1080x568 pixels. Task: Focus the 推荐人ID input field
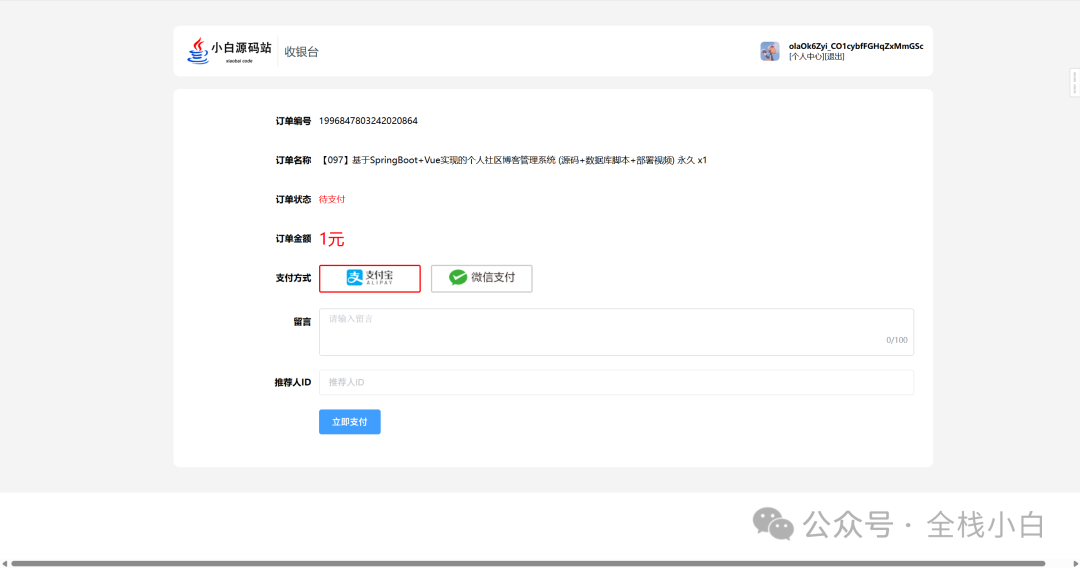pos(616,382)
